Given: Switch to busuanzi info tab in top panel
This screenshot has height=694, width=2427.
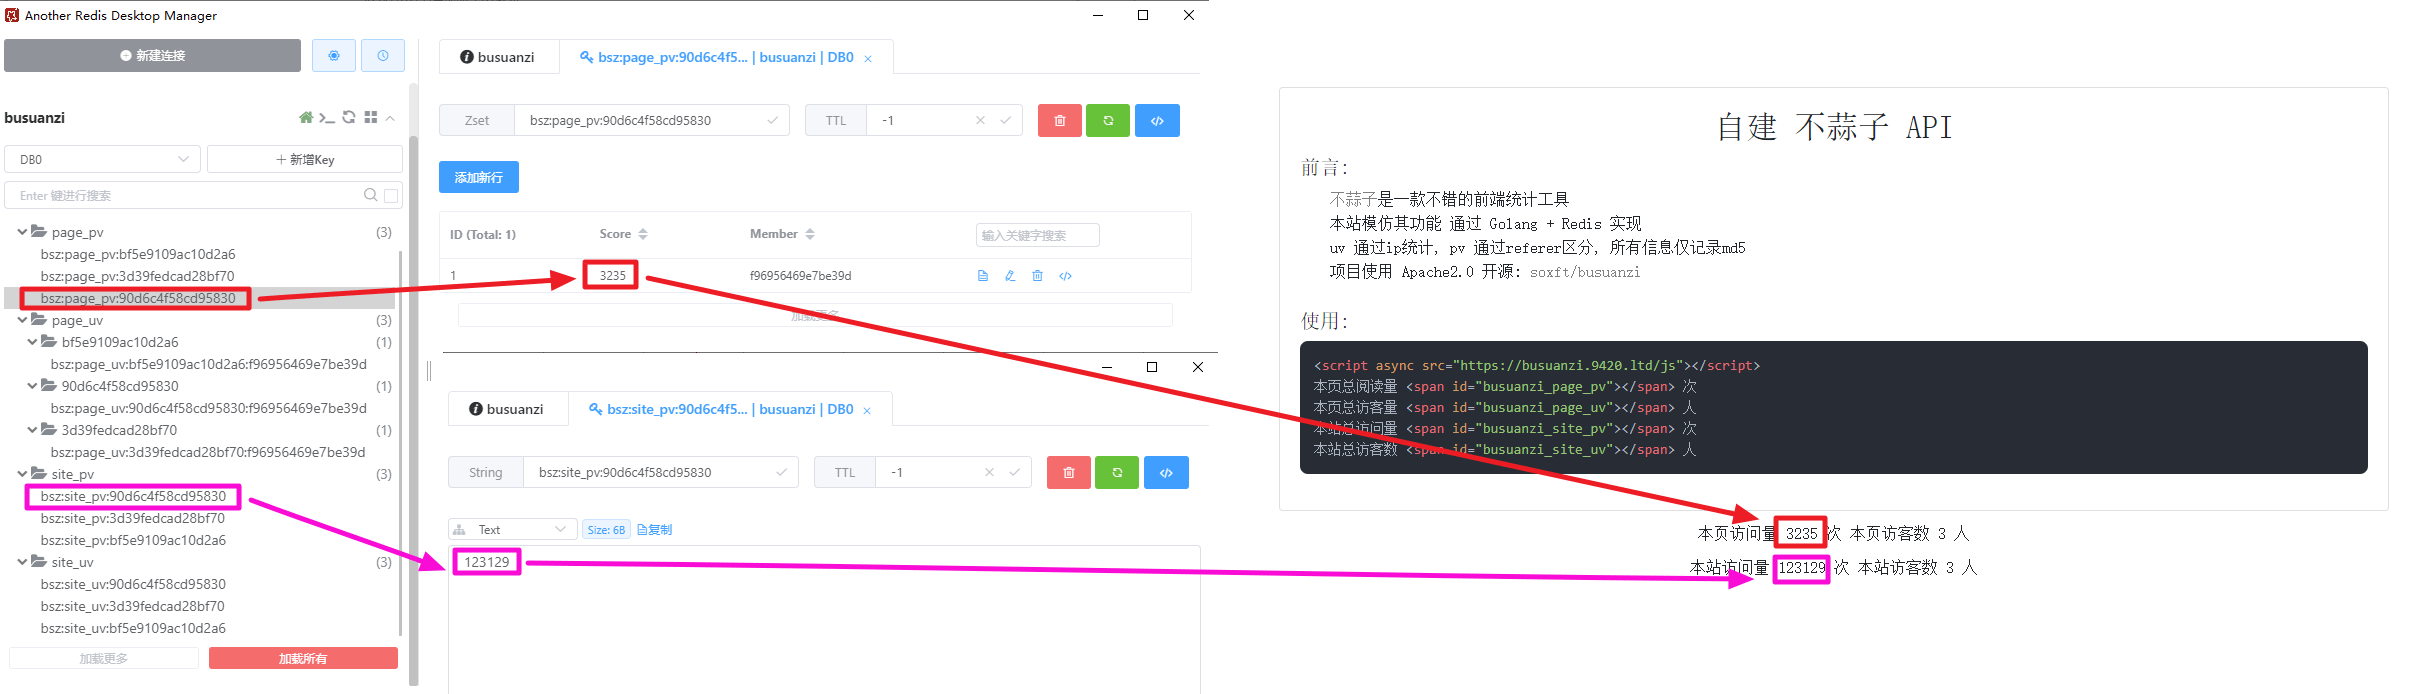Looking at the screenshot, I should tap(498, 57).
